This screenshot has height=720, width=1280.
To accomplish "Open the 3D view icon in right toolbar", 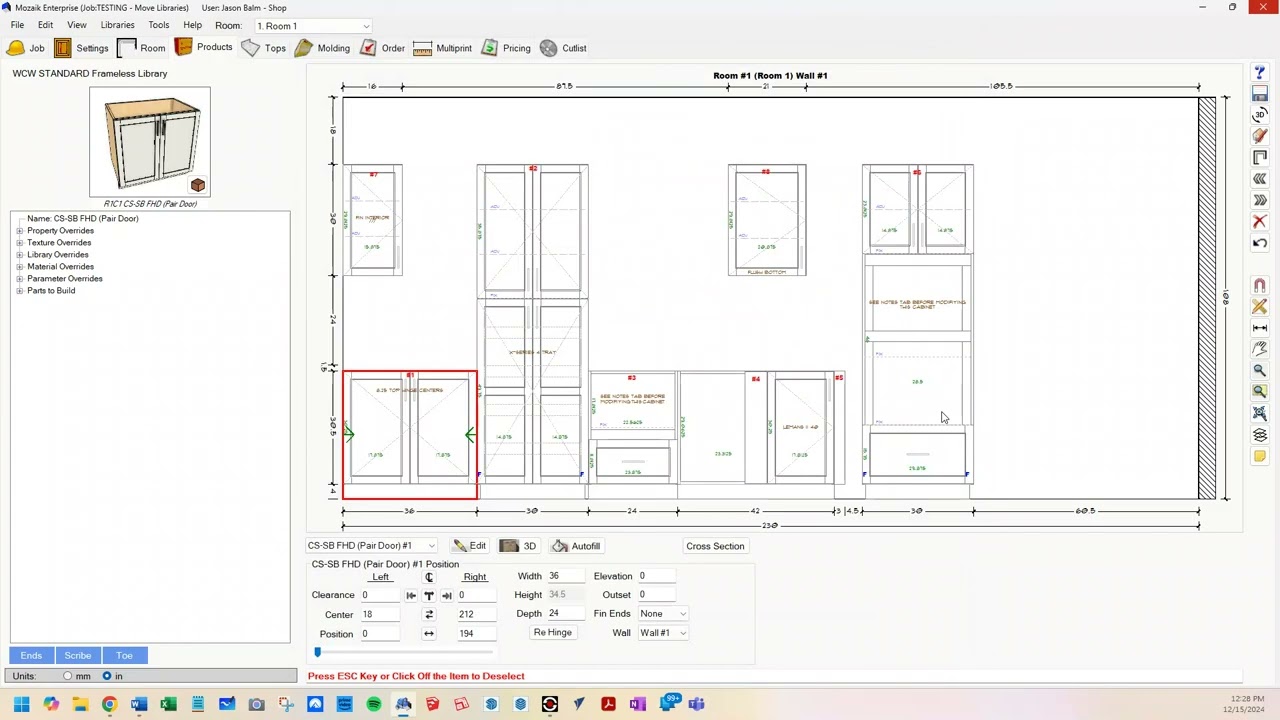I will pyautogui.click(x=1259, y=115).
